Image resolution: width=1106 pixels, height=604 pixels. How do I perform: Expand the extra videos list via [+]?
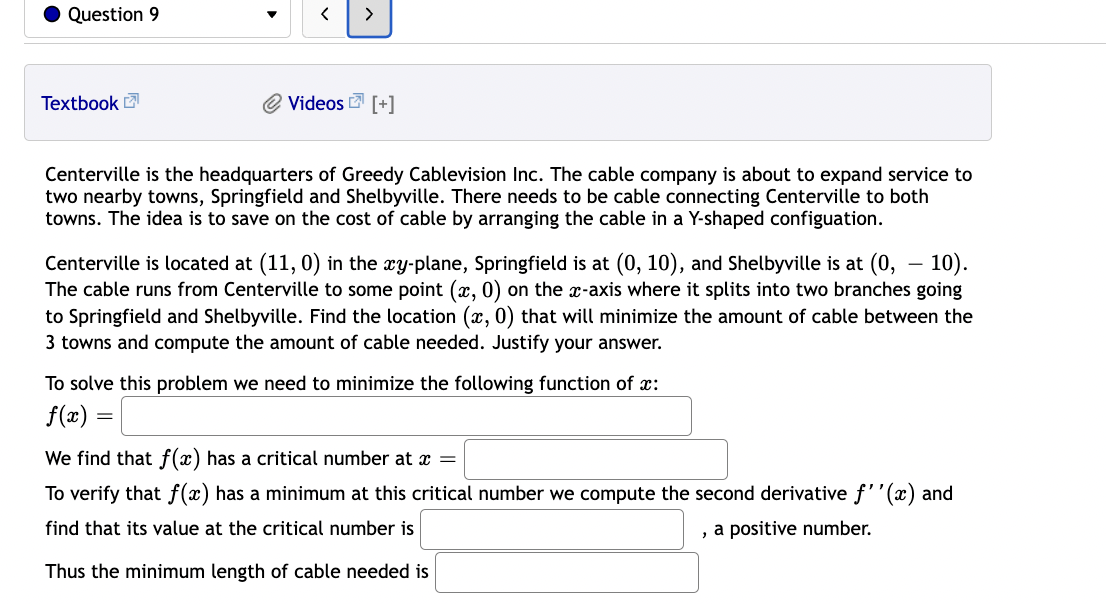click(x=383, y=103)
